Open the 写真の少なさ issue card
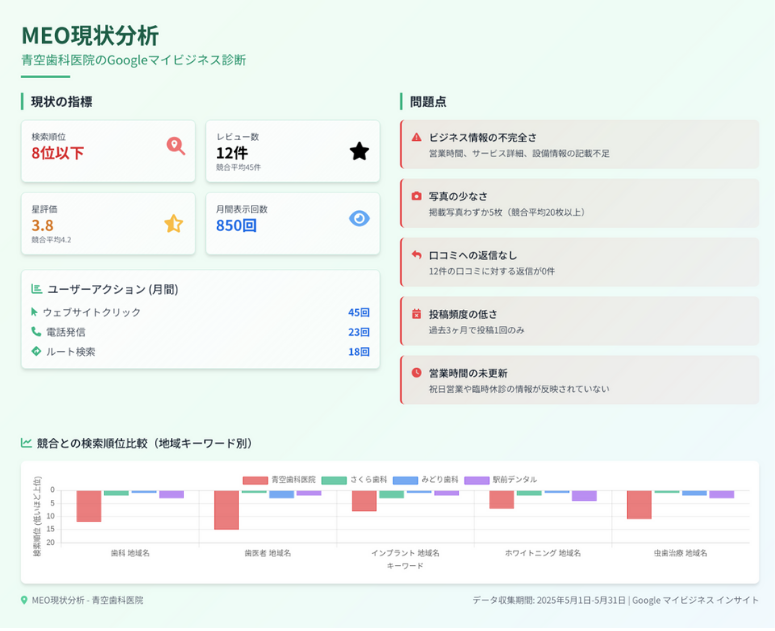The width and height of the screenshot is (775, 631). (579, 203)
